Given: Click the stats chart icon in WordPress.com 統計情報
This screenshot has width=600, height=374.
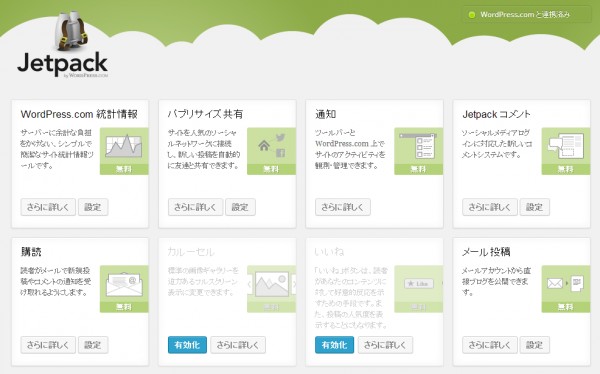Looking at the screenshot, I should 124,146.
